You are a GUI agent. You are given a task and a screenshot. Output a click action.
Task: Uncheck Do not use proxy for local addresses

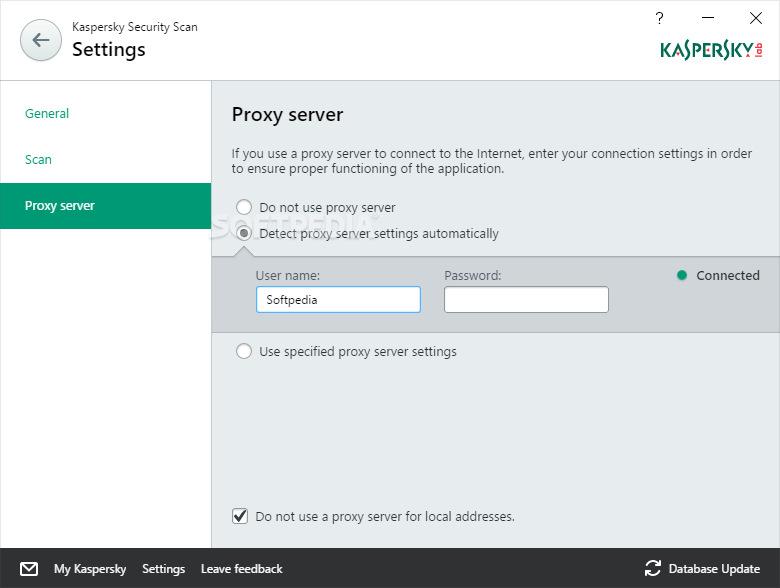tap(240, 516)
